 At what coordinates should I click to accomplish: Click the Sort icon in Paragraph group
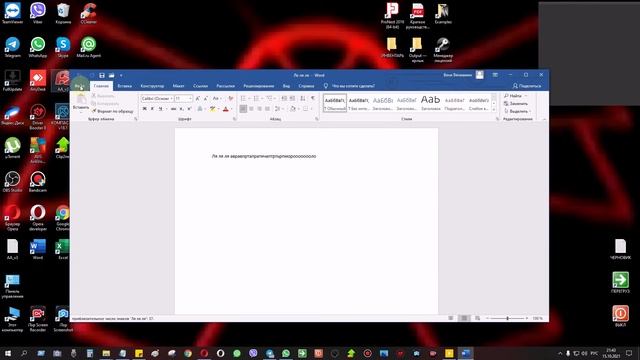tap(303, 98)
